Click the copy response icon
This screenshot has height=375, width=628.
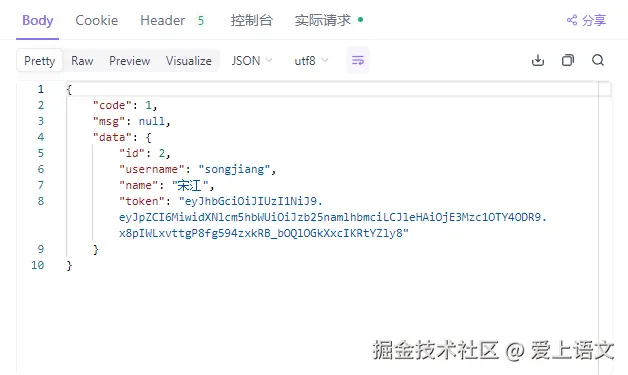568,60
